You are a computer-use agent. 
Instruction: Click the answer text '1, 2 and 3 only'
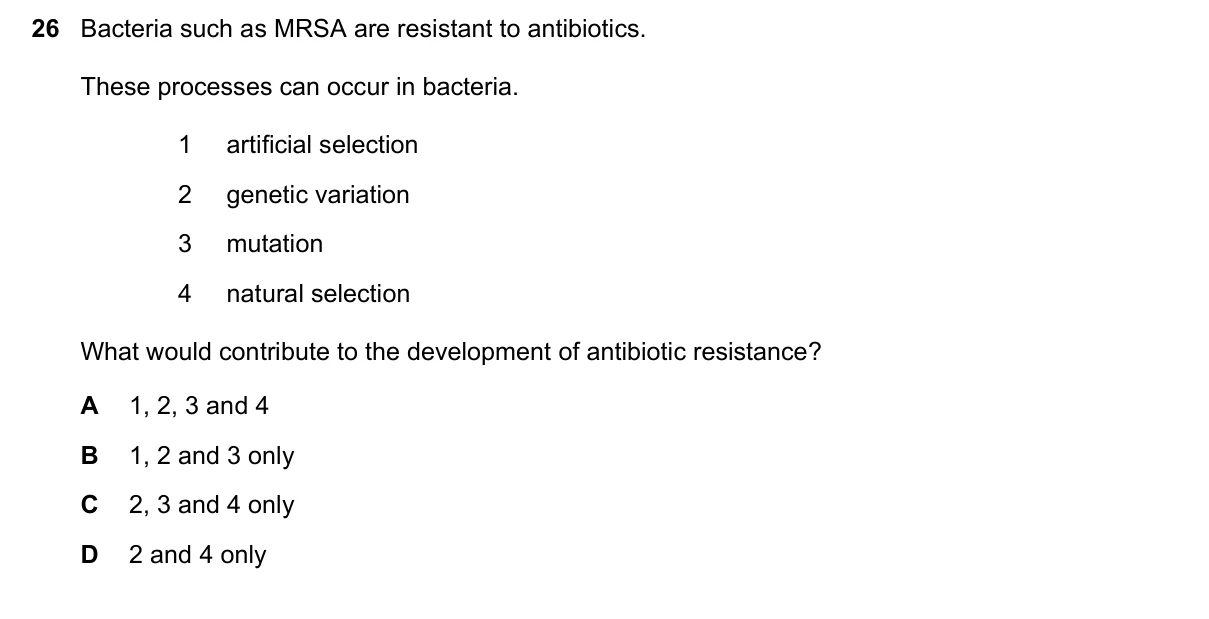click(212, 457)
